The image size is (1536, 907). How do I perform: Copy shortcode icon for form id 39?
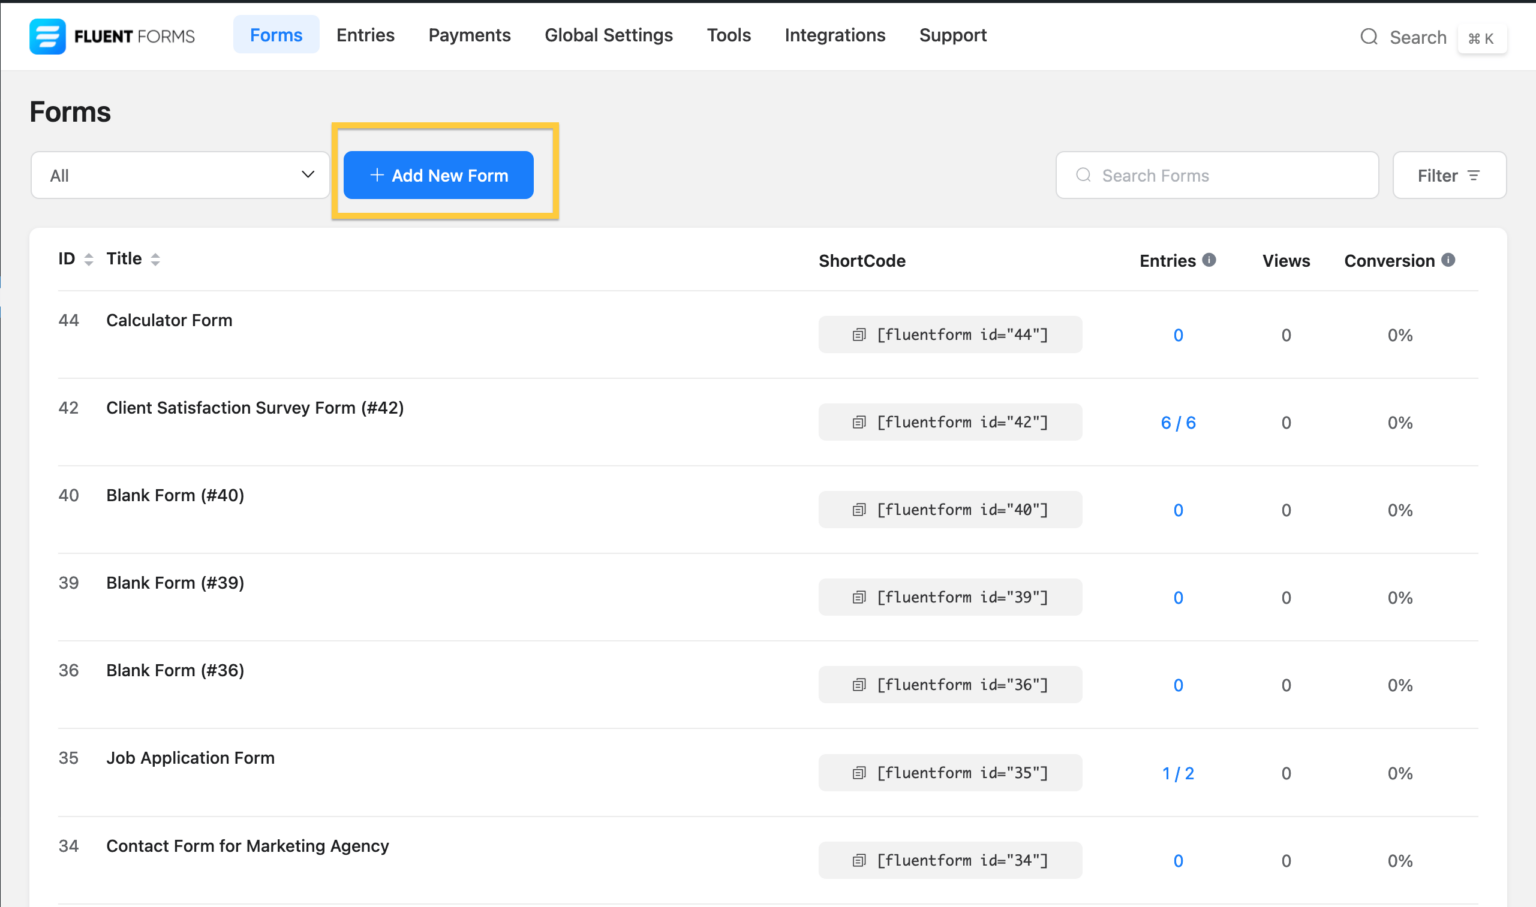tap(858, 598)
